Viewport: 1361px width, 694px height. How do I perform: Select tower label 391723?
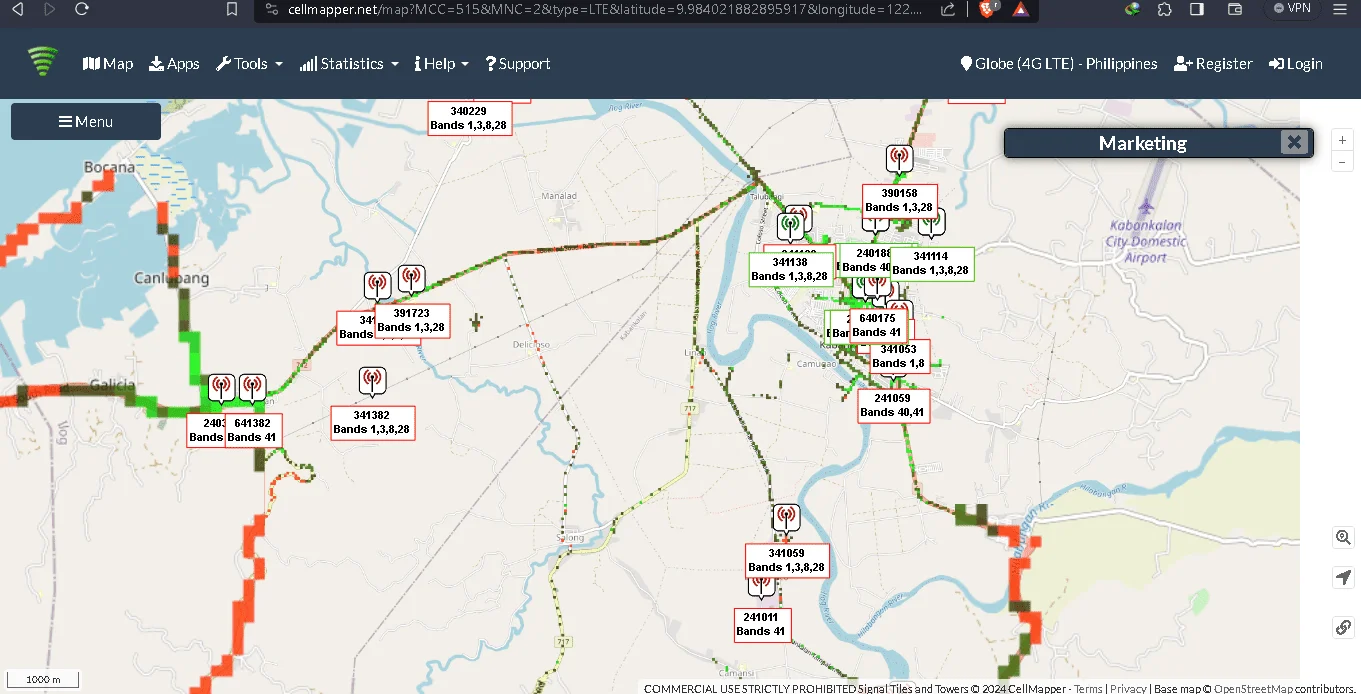tap(411, 320)
